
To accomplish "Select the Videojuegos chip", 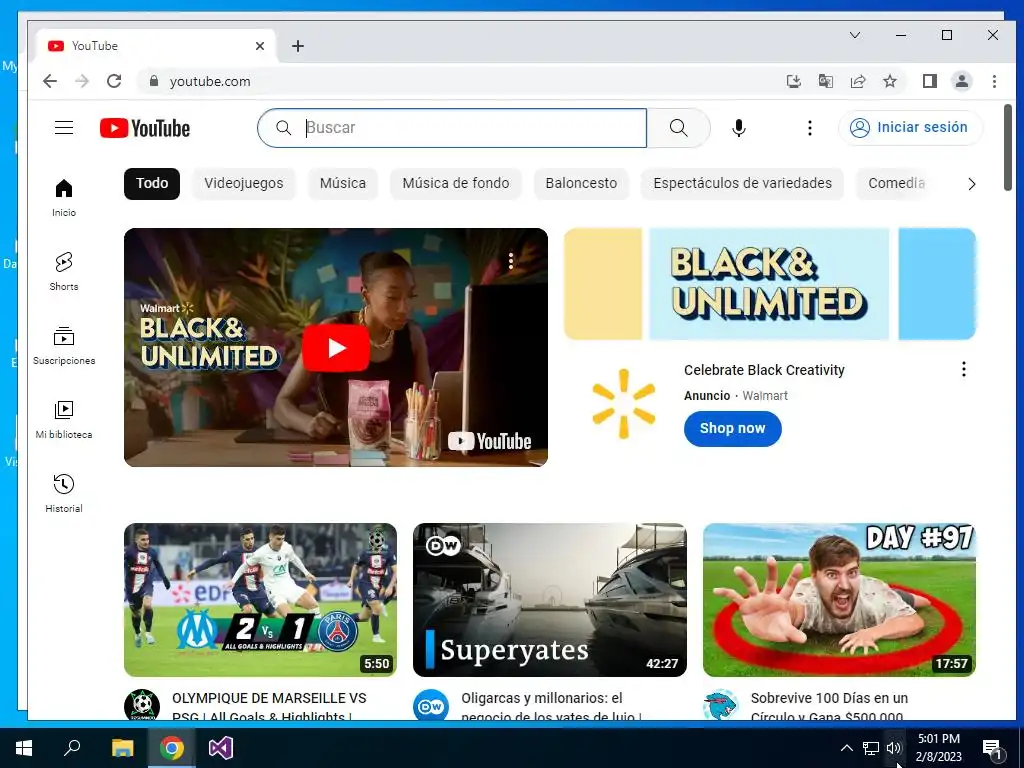I will (244, 184).
